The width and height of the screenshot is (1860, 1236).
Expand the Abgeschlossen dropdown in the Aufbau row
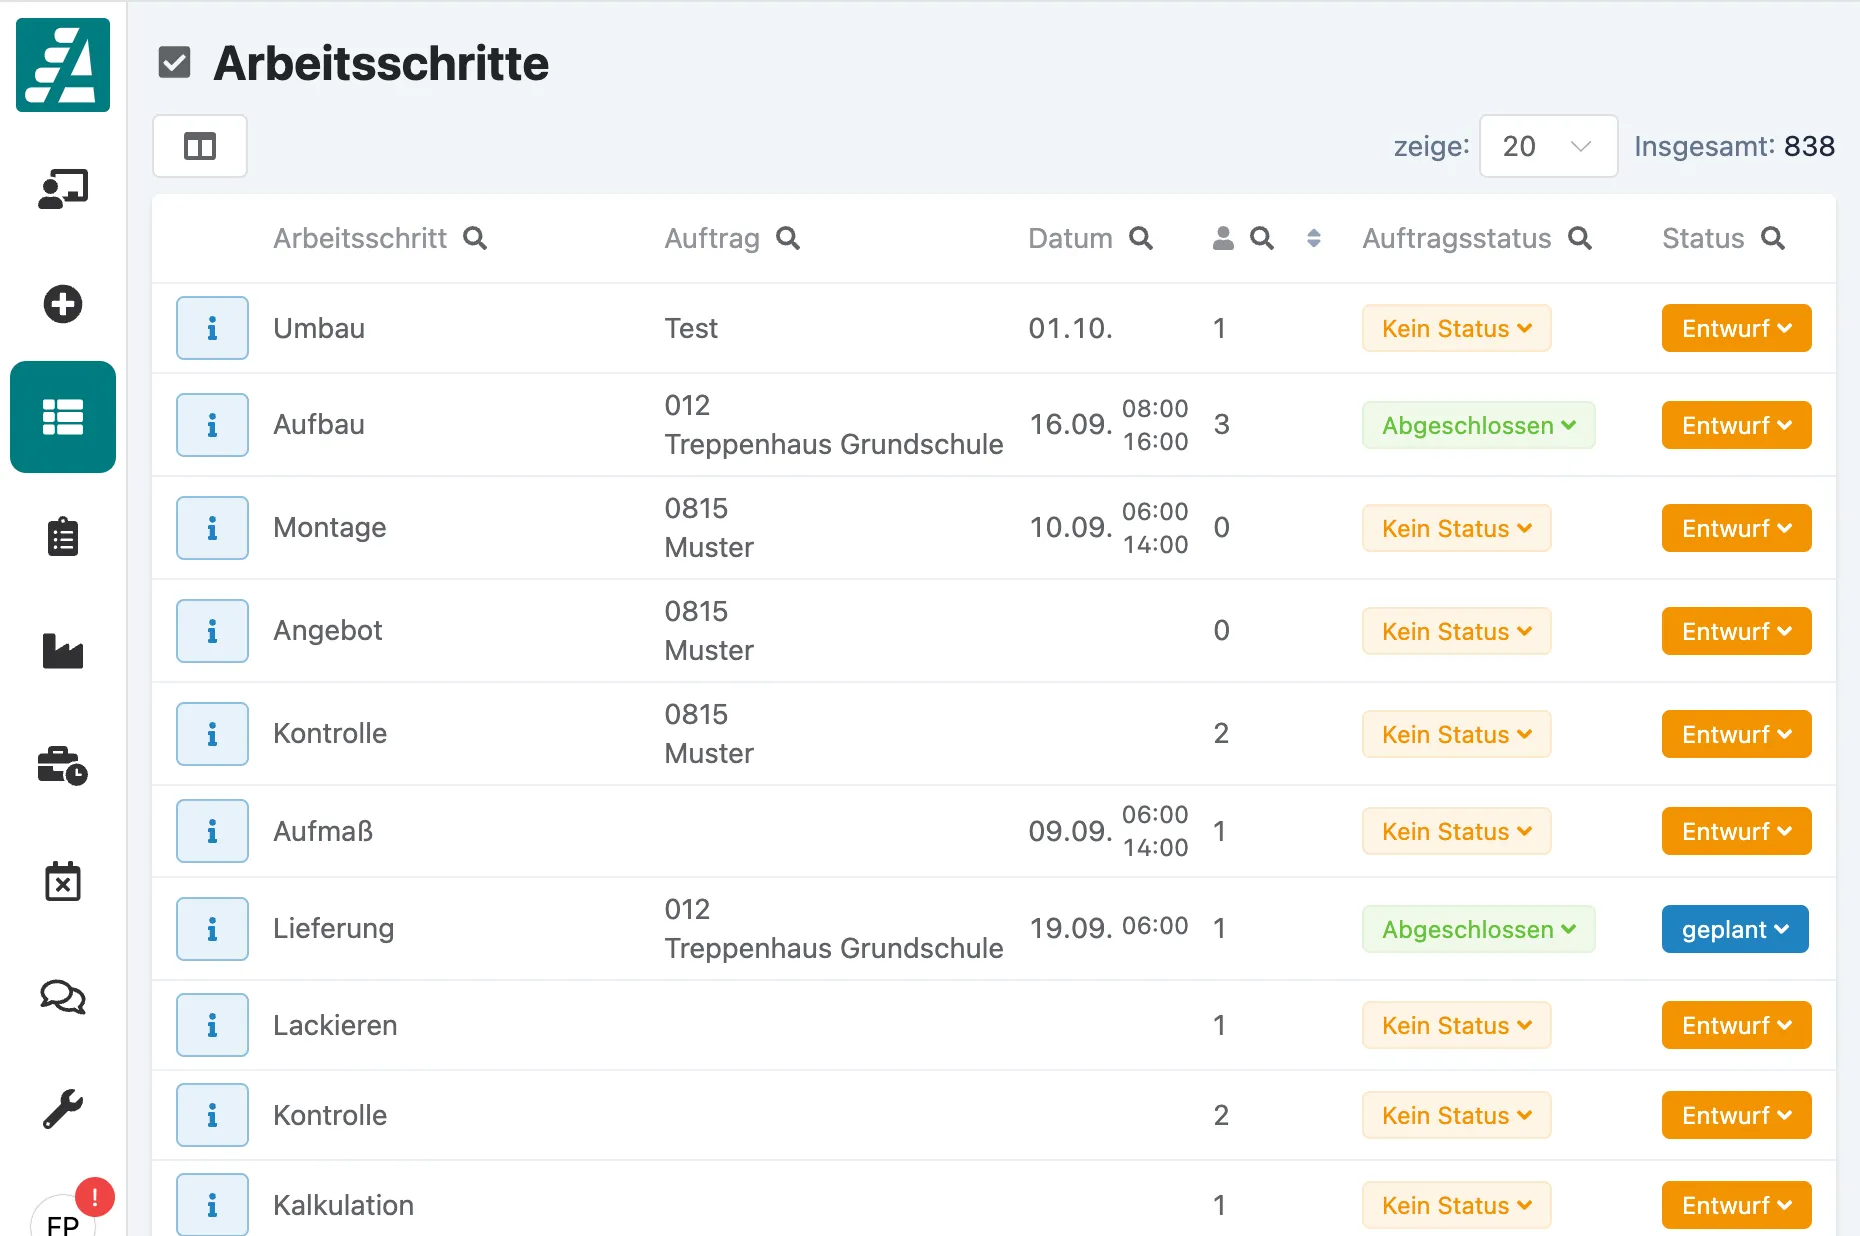click(x=1478, y=425)
